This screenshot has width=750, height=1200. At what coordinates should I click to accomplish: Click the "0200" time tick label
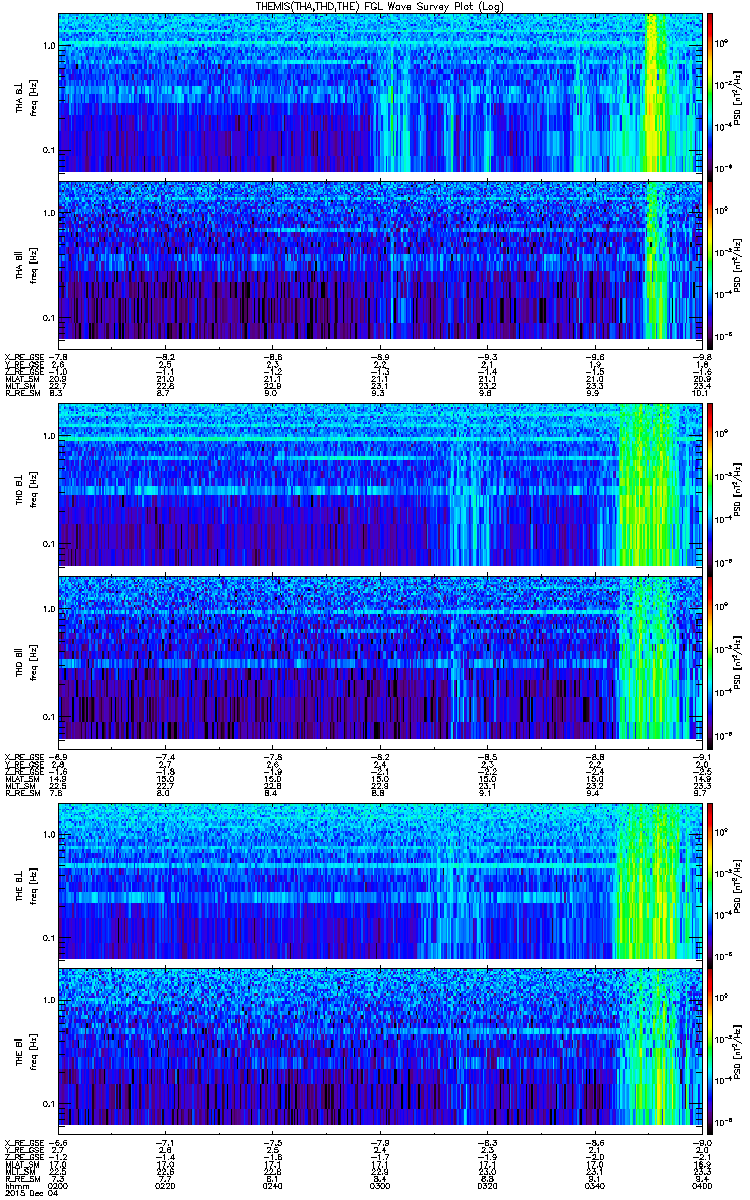click(60, 1185)
